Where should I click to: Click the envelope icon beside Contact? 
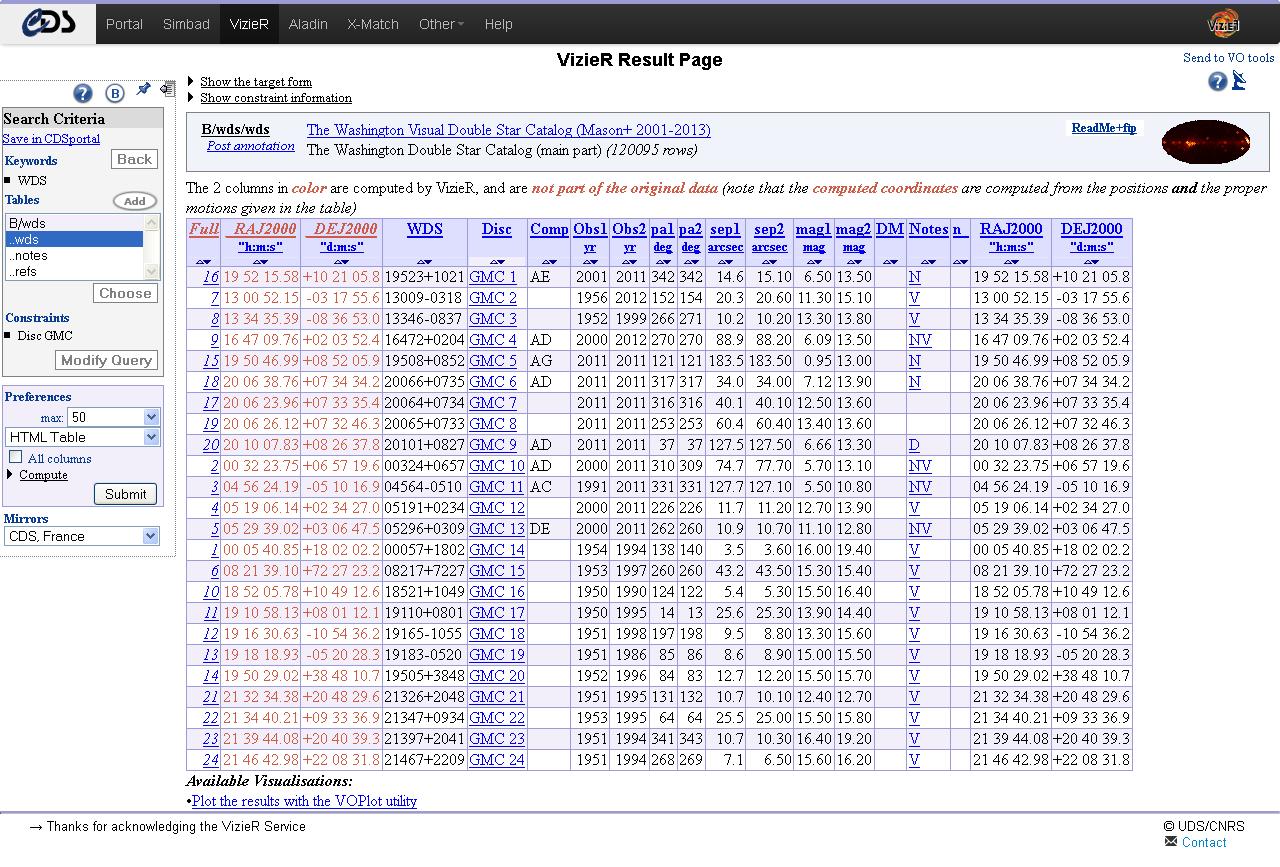click(1171, 842)
